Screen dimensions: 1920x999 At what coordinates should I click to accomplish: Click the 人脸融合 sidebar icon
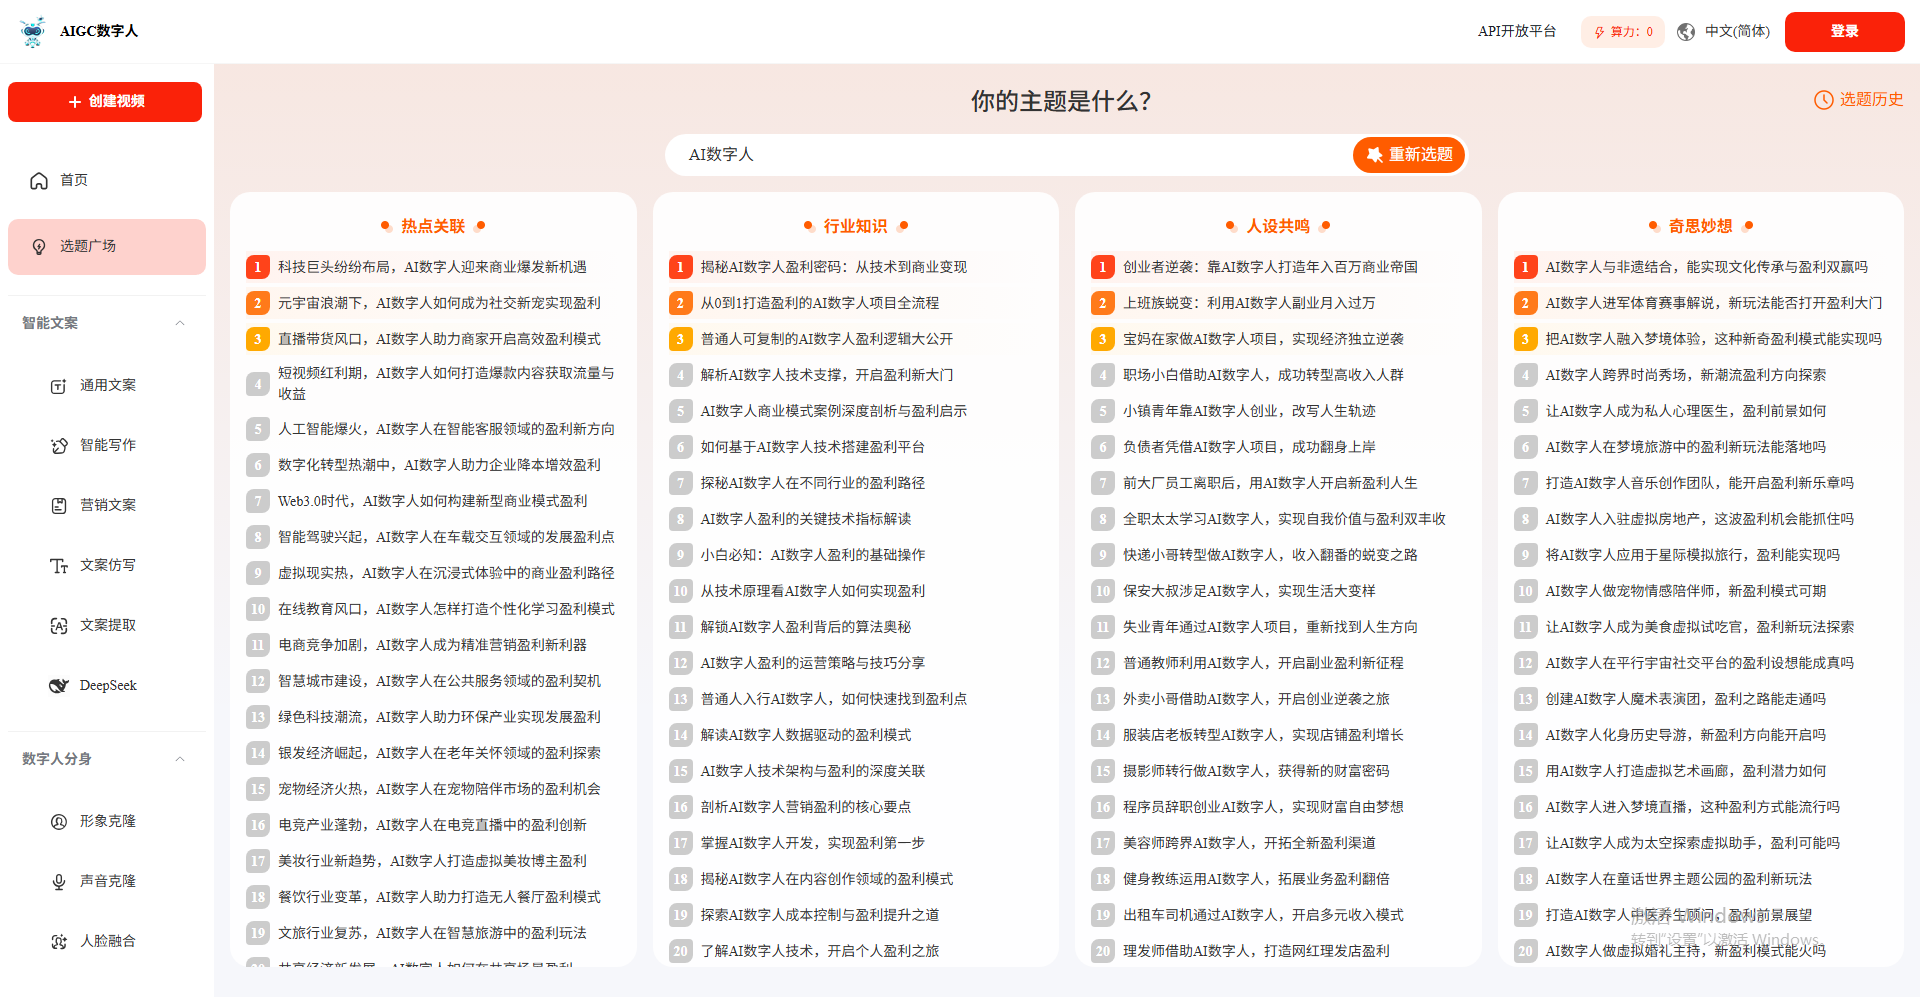pos(59,942)
